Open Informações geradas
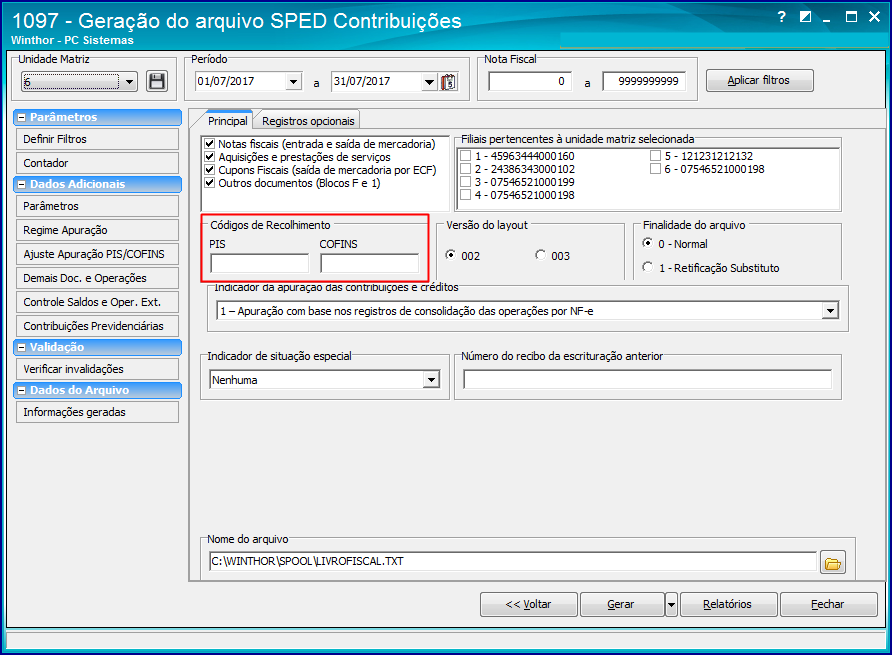The width and height of the screenshot is (892, 655). click(x=97, y=413)
